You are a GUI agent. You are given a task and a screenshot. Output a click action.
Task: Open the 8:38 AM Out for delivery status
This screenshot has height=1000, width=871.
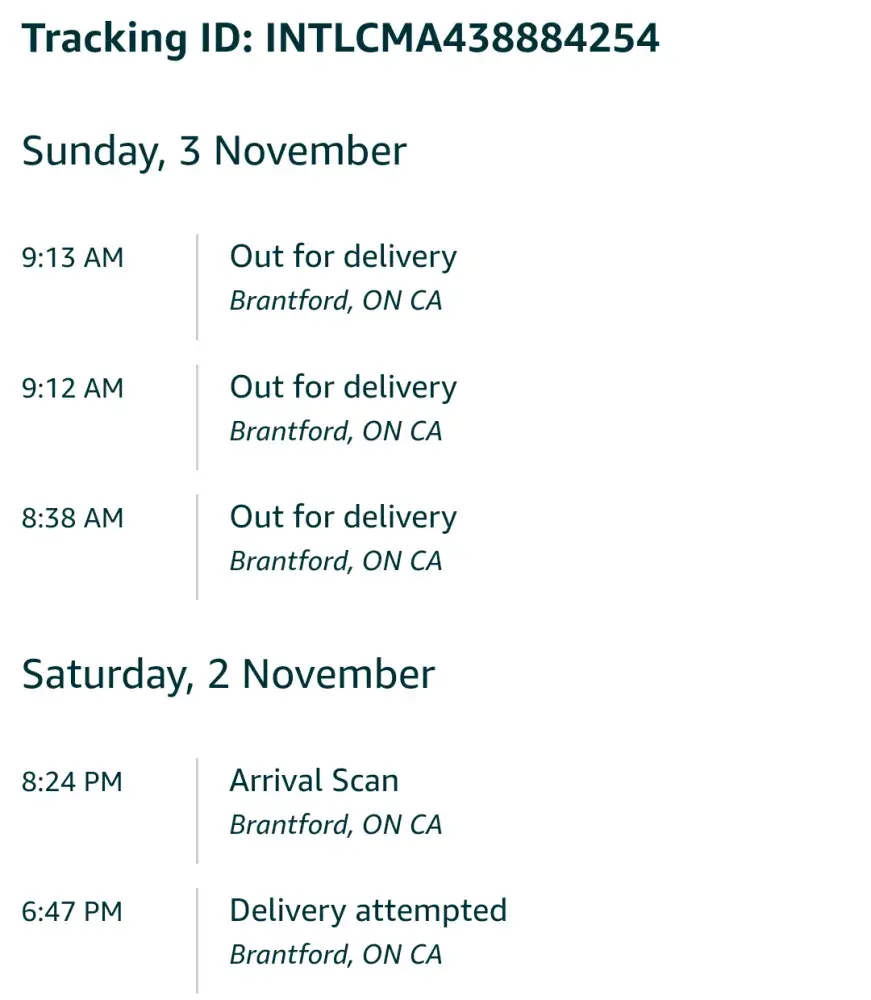point(343,517)
